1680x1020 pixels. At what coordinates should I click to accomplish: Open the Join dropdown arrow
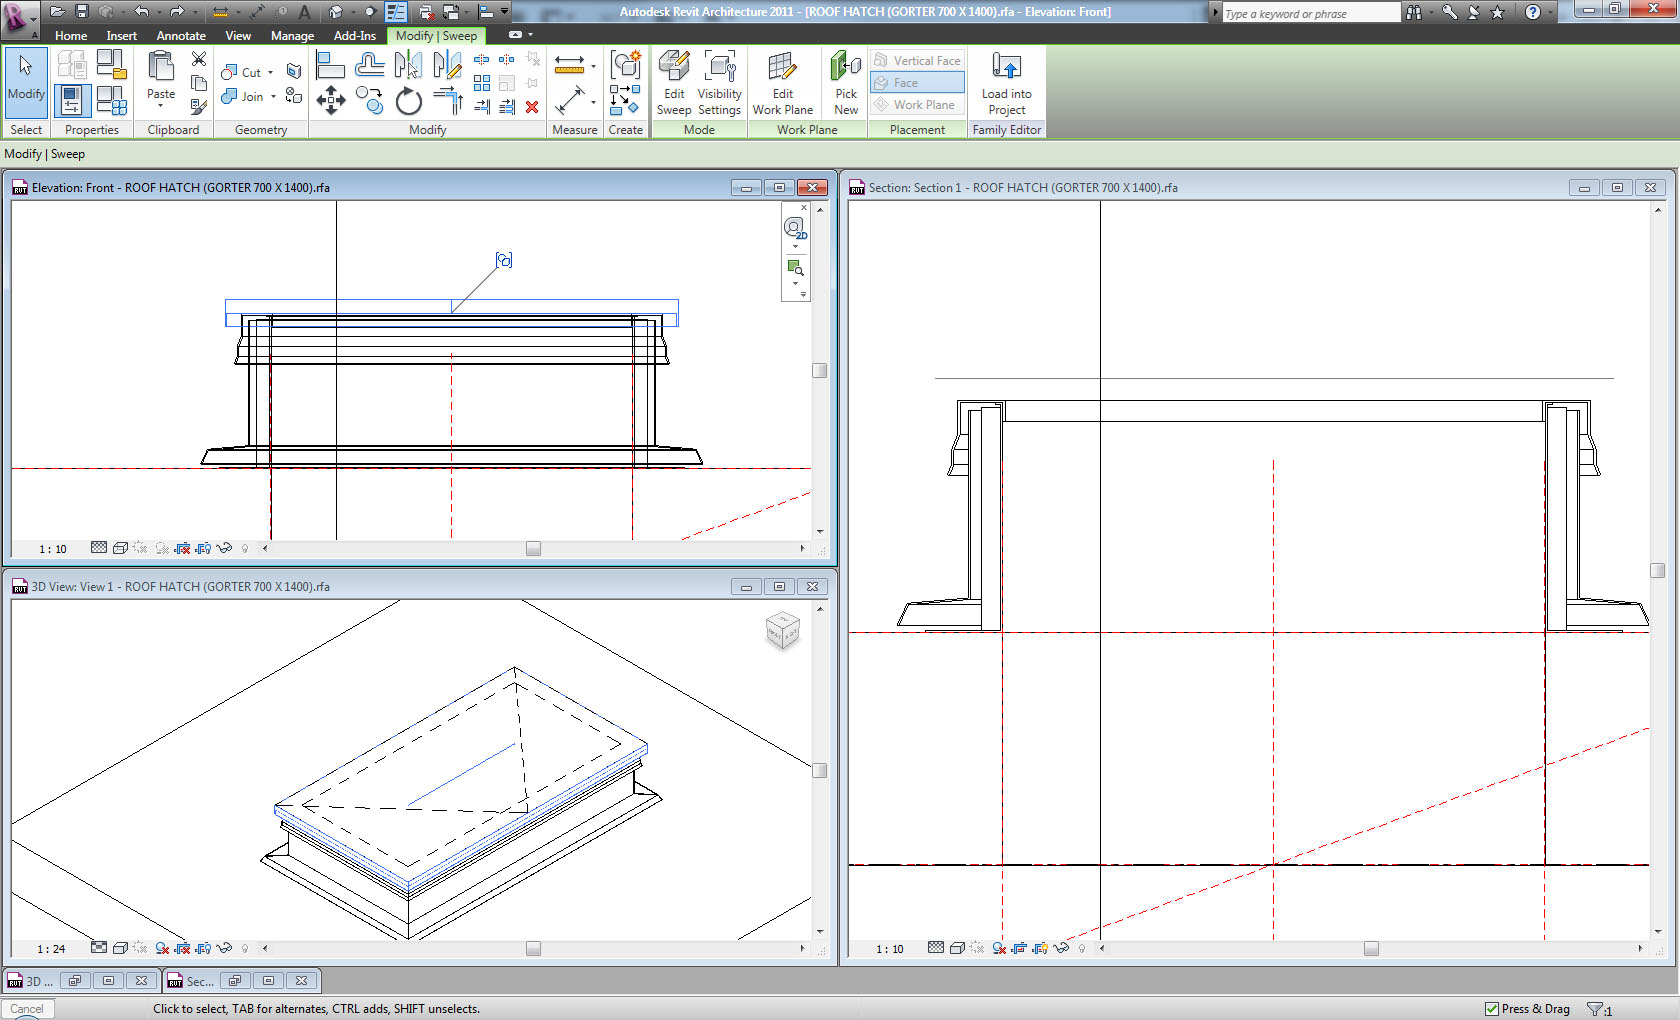pos(273,97)
